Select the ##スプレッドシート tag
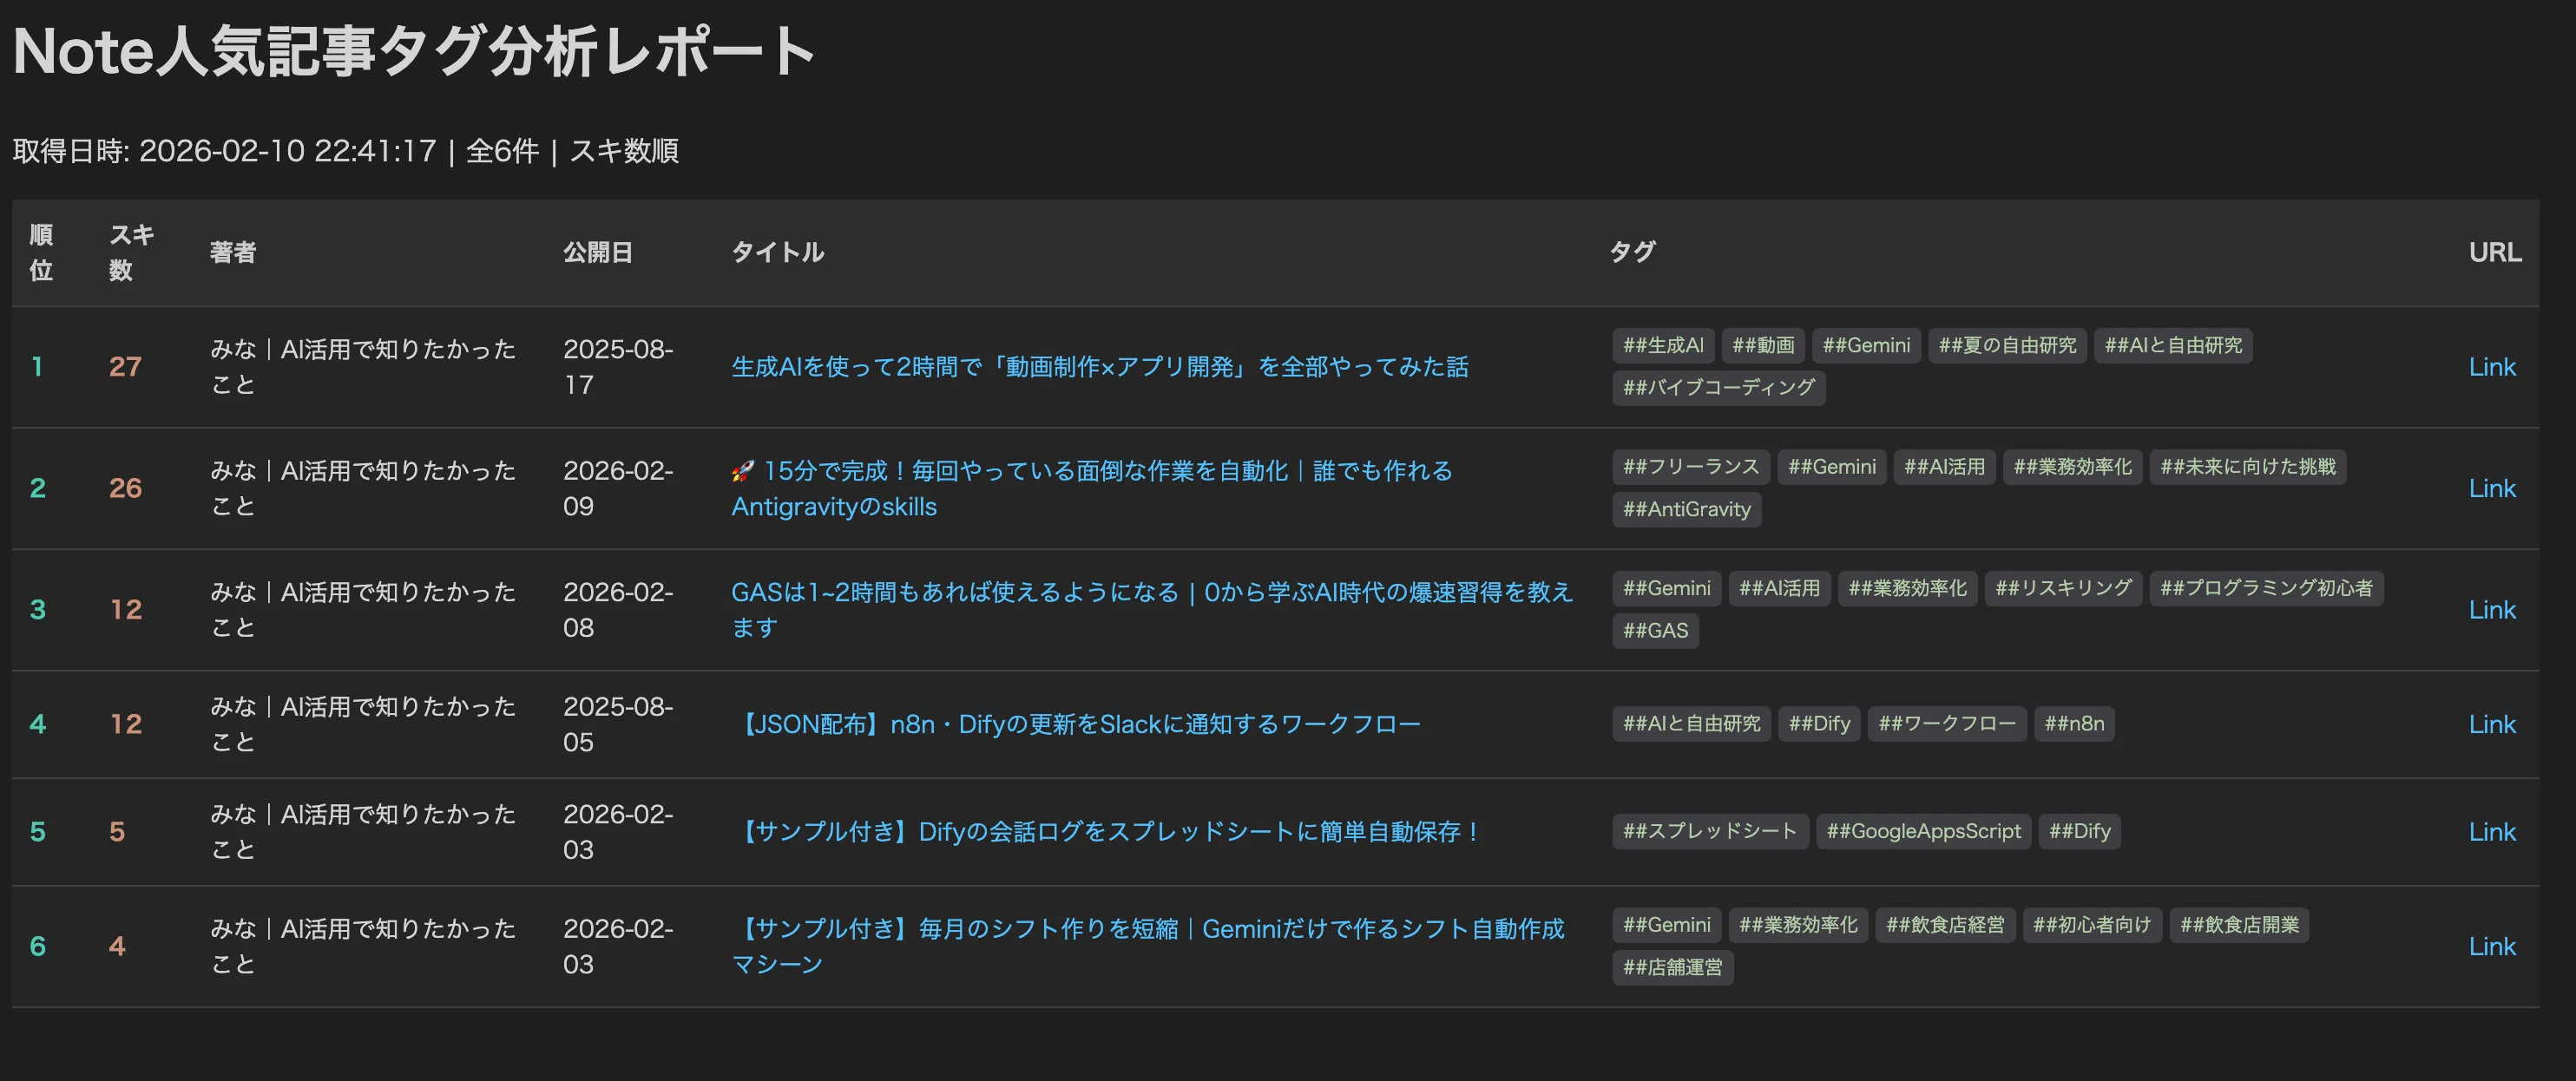The image size is (2576, 1081). 1710,832
